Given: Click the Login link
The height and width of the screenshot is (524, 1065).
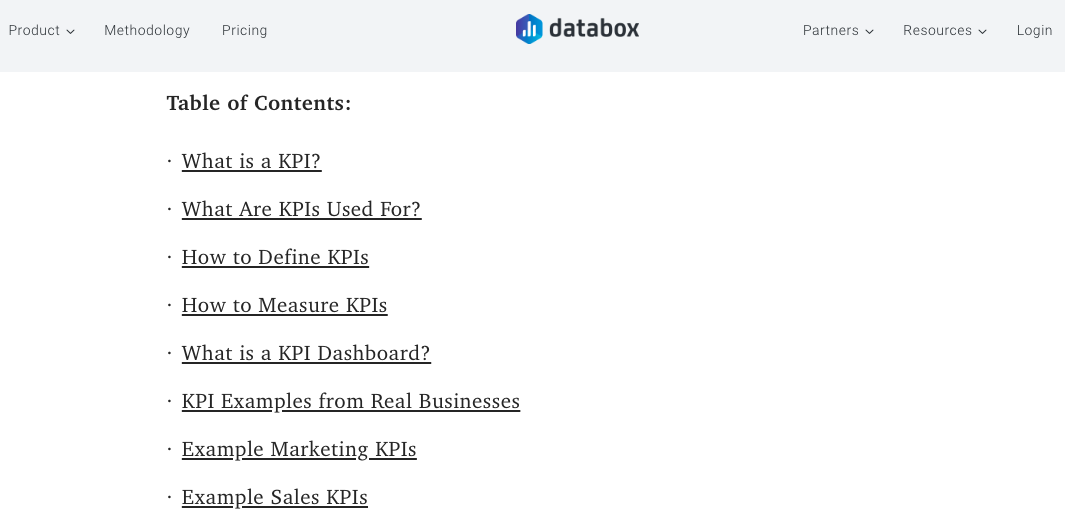Looking at the screenshot, I should coord(1034,31).
